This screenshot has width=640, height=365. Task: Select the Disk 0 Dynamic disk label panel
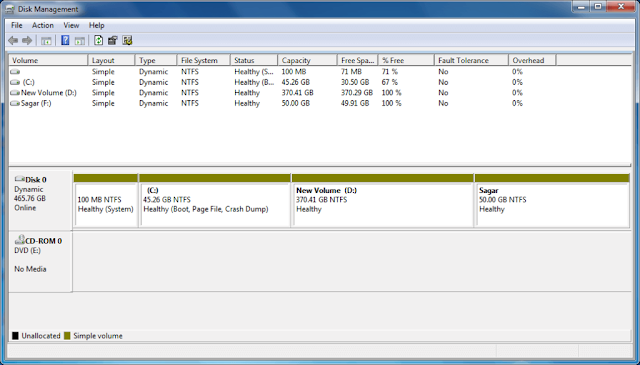coord(40,200)
